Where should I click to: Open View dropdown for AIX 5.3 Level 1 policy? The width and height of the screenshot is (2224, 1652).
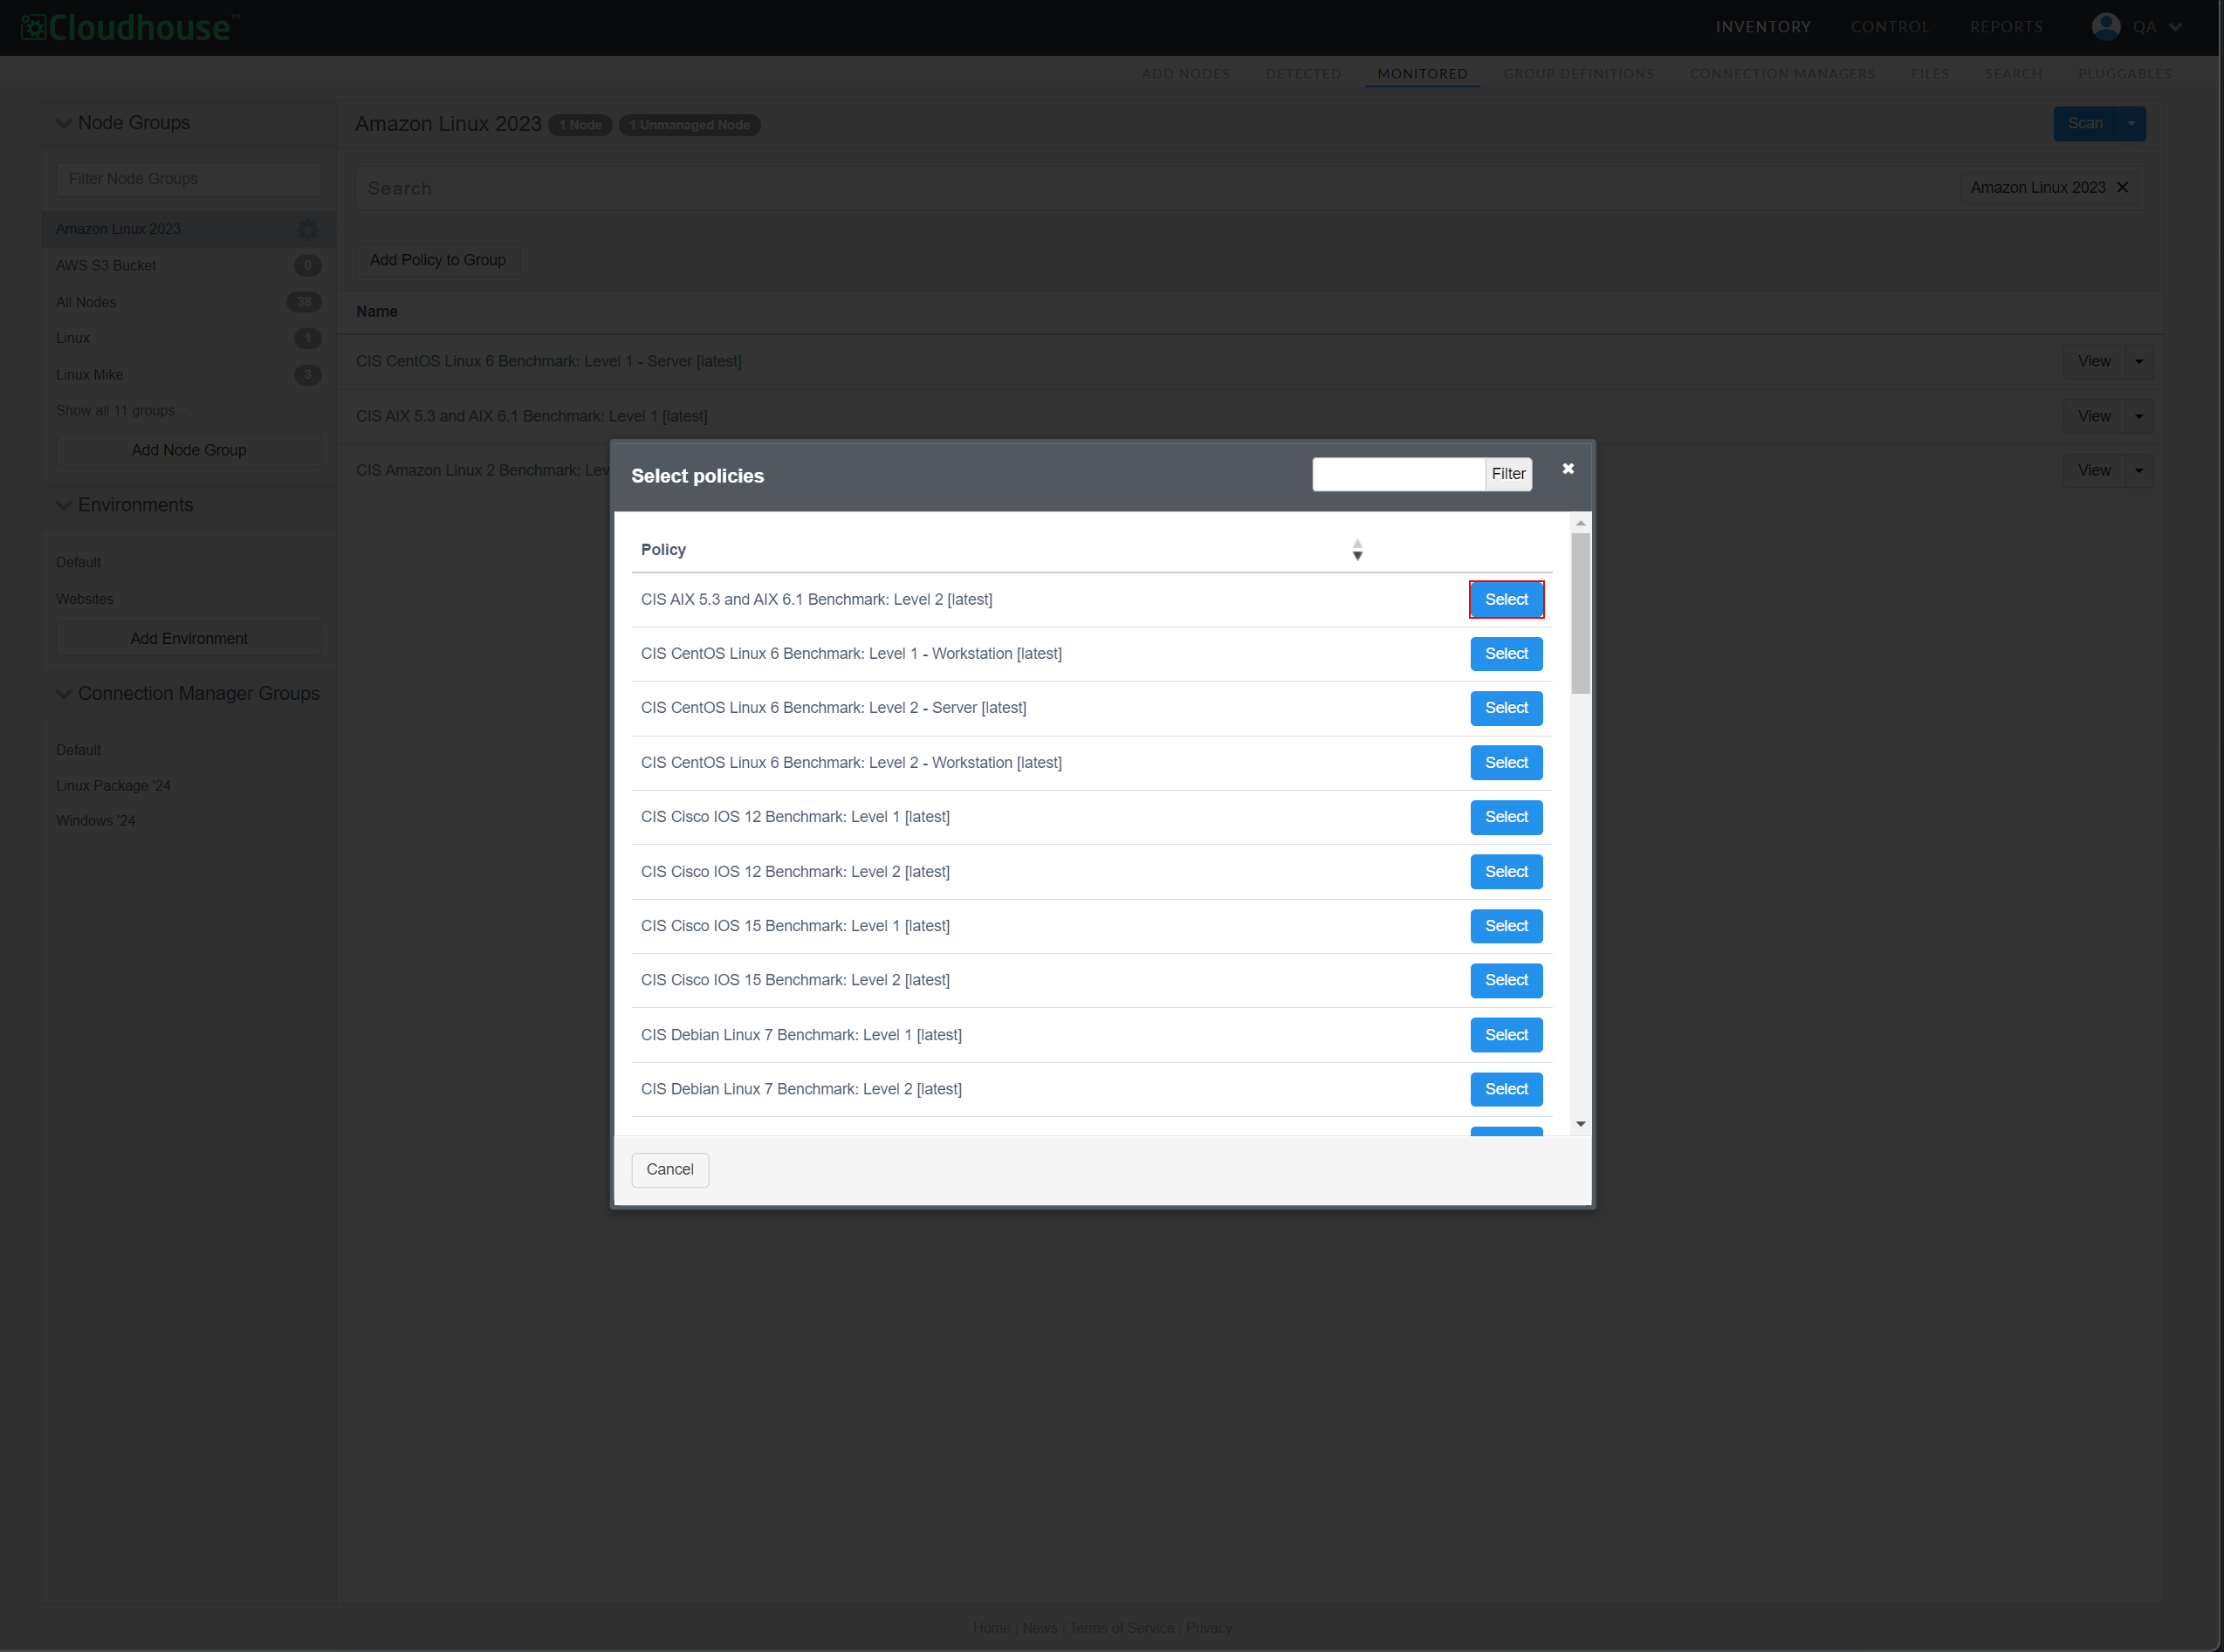2139,417
